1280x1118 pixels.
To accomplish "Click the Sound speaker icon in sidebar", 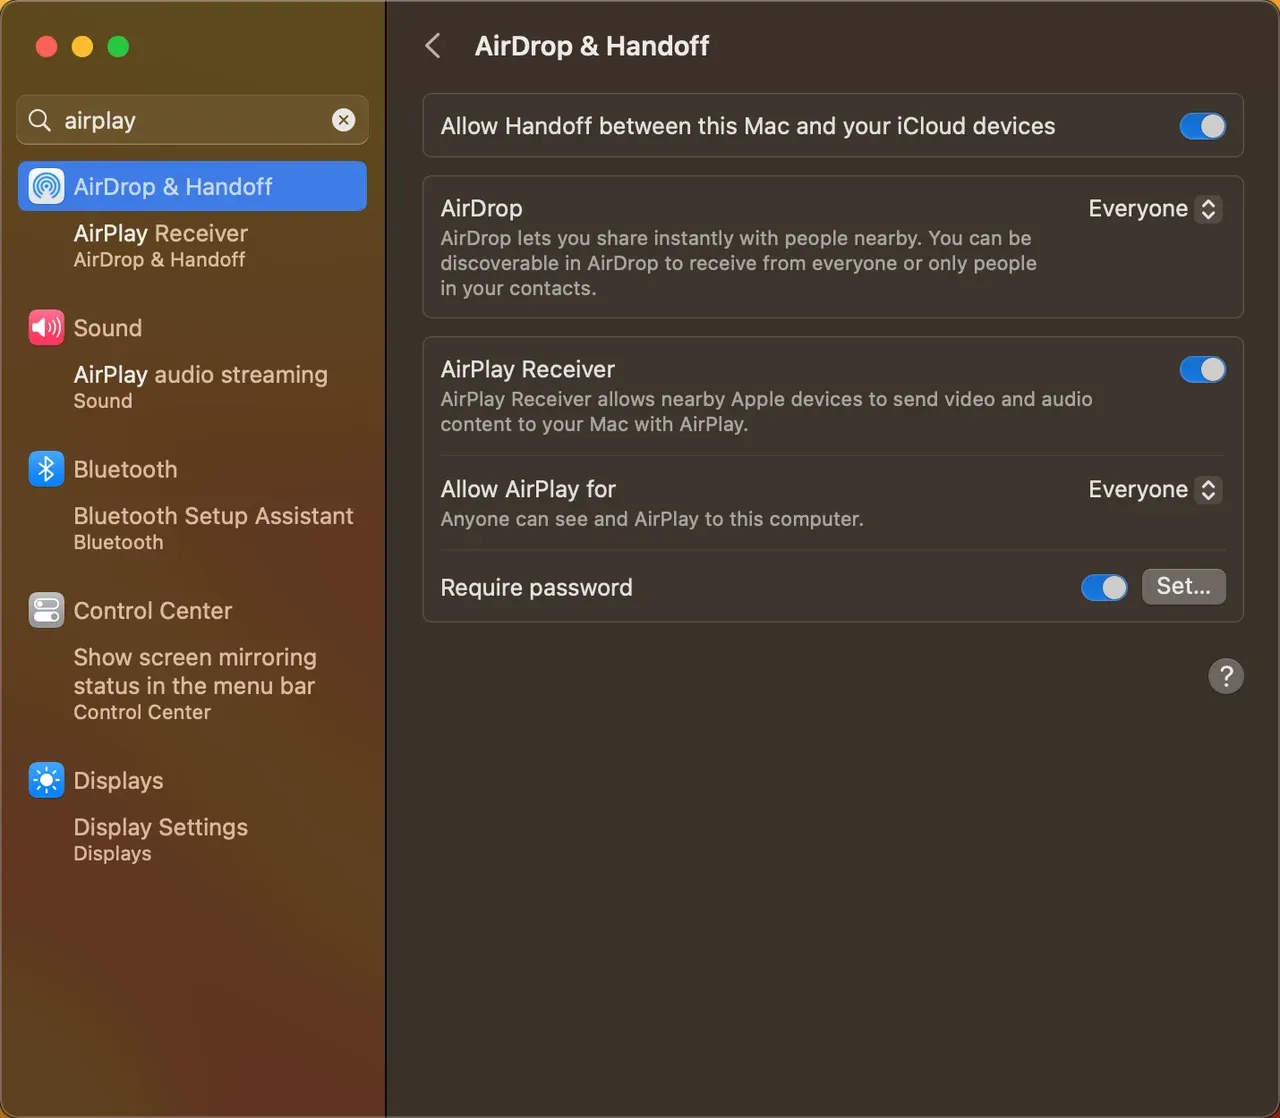I will click(46, 327).
